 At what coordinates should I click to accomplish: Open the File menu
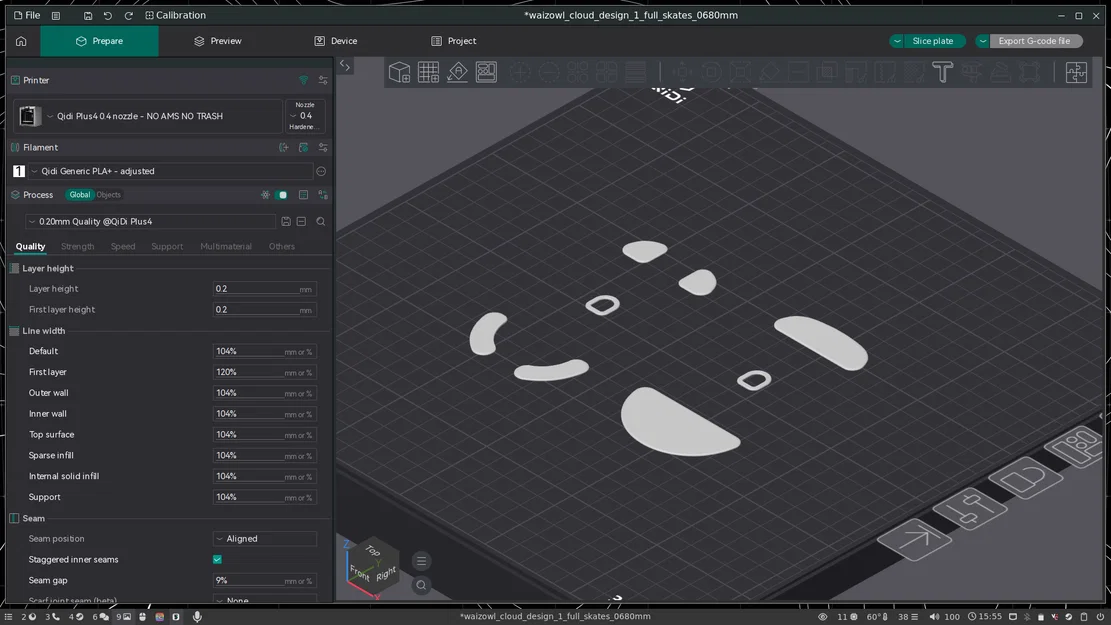[x=27, y=16]
